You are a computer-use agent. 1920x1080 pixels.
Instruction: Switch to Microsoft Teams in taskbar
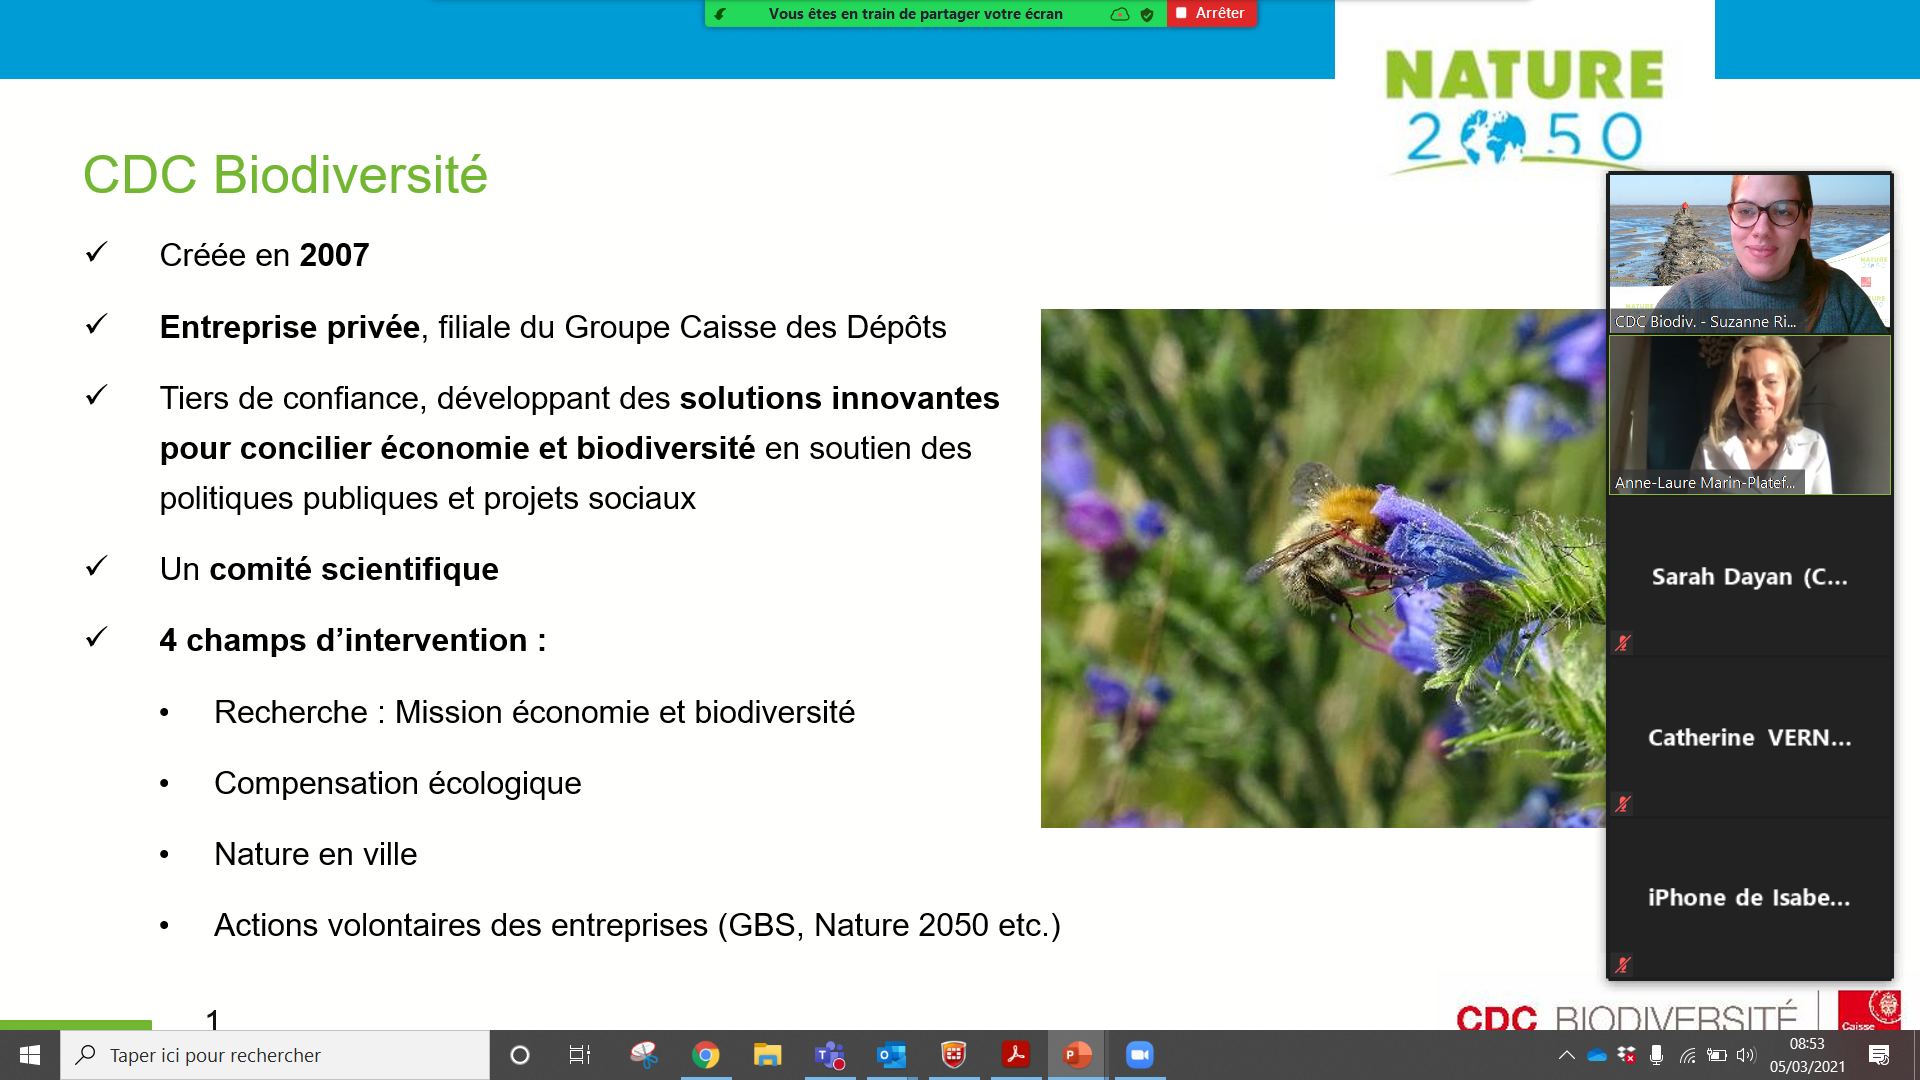830,1055
